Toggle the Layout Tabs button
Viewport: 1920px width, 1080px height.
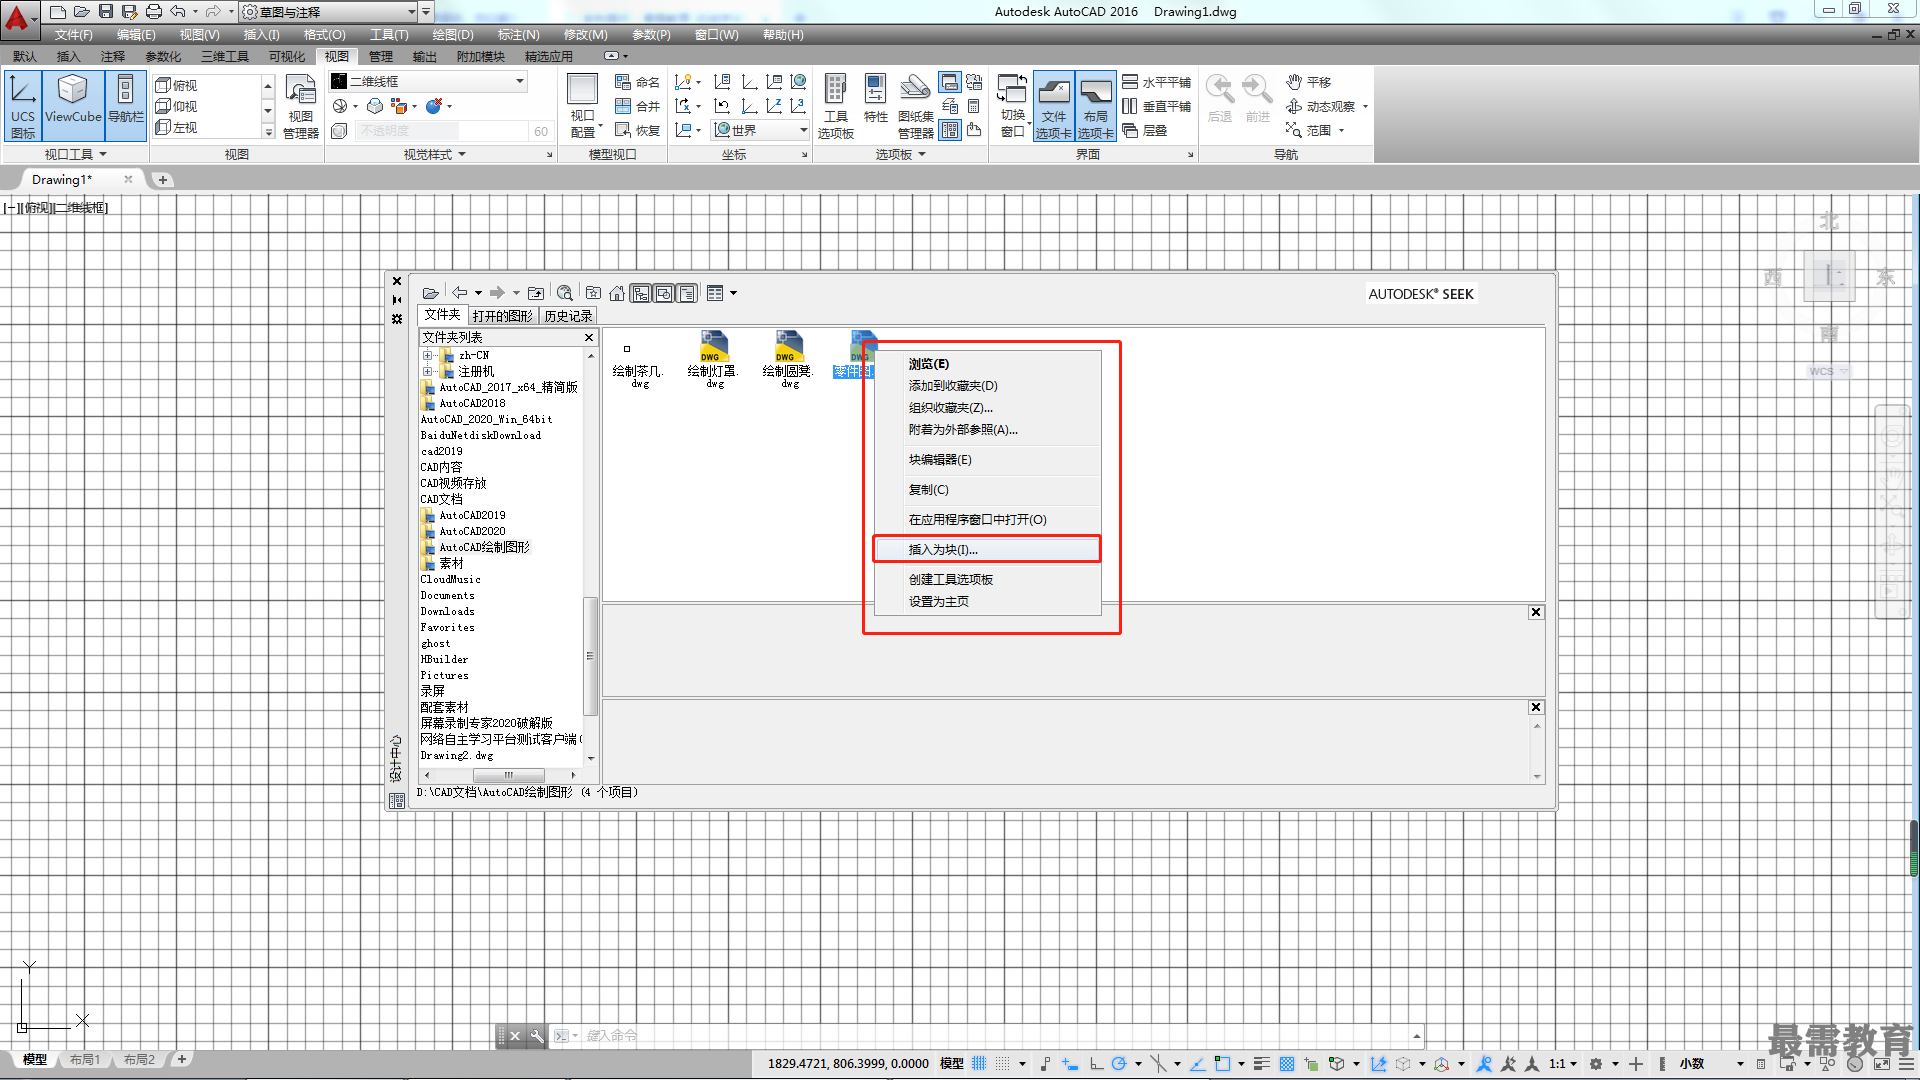click(1096, 106)
